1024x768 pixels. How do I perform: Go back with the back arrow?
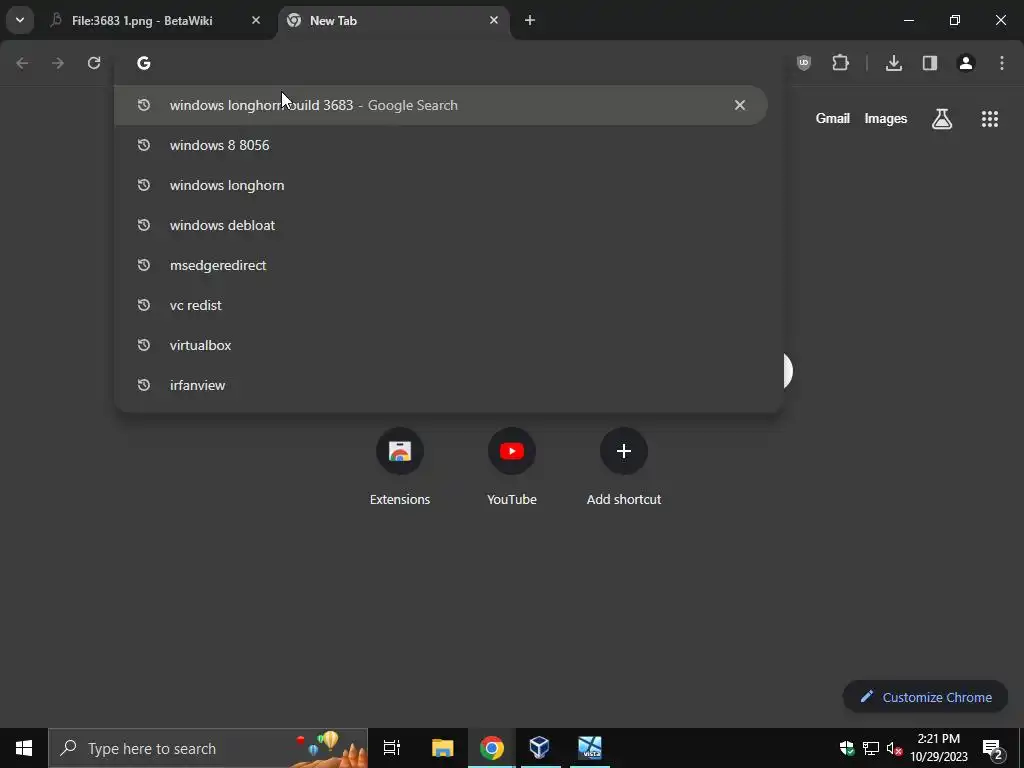(x=22, y=63)
